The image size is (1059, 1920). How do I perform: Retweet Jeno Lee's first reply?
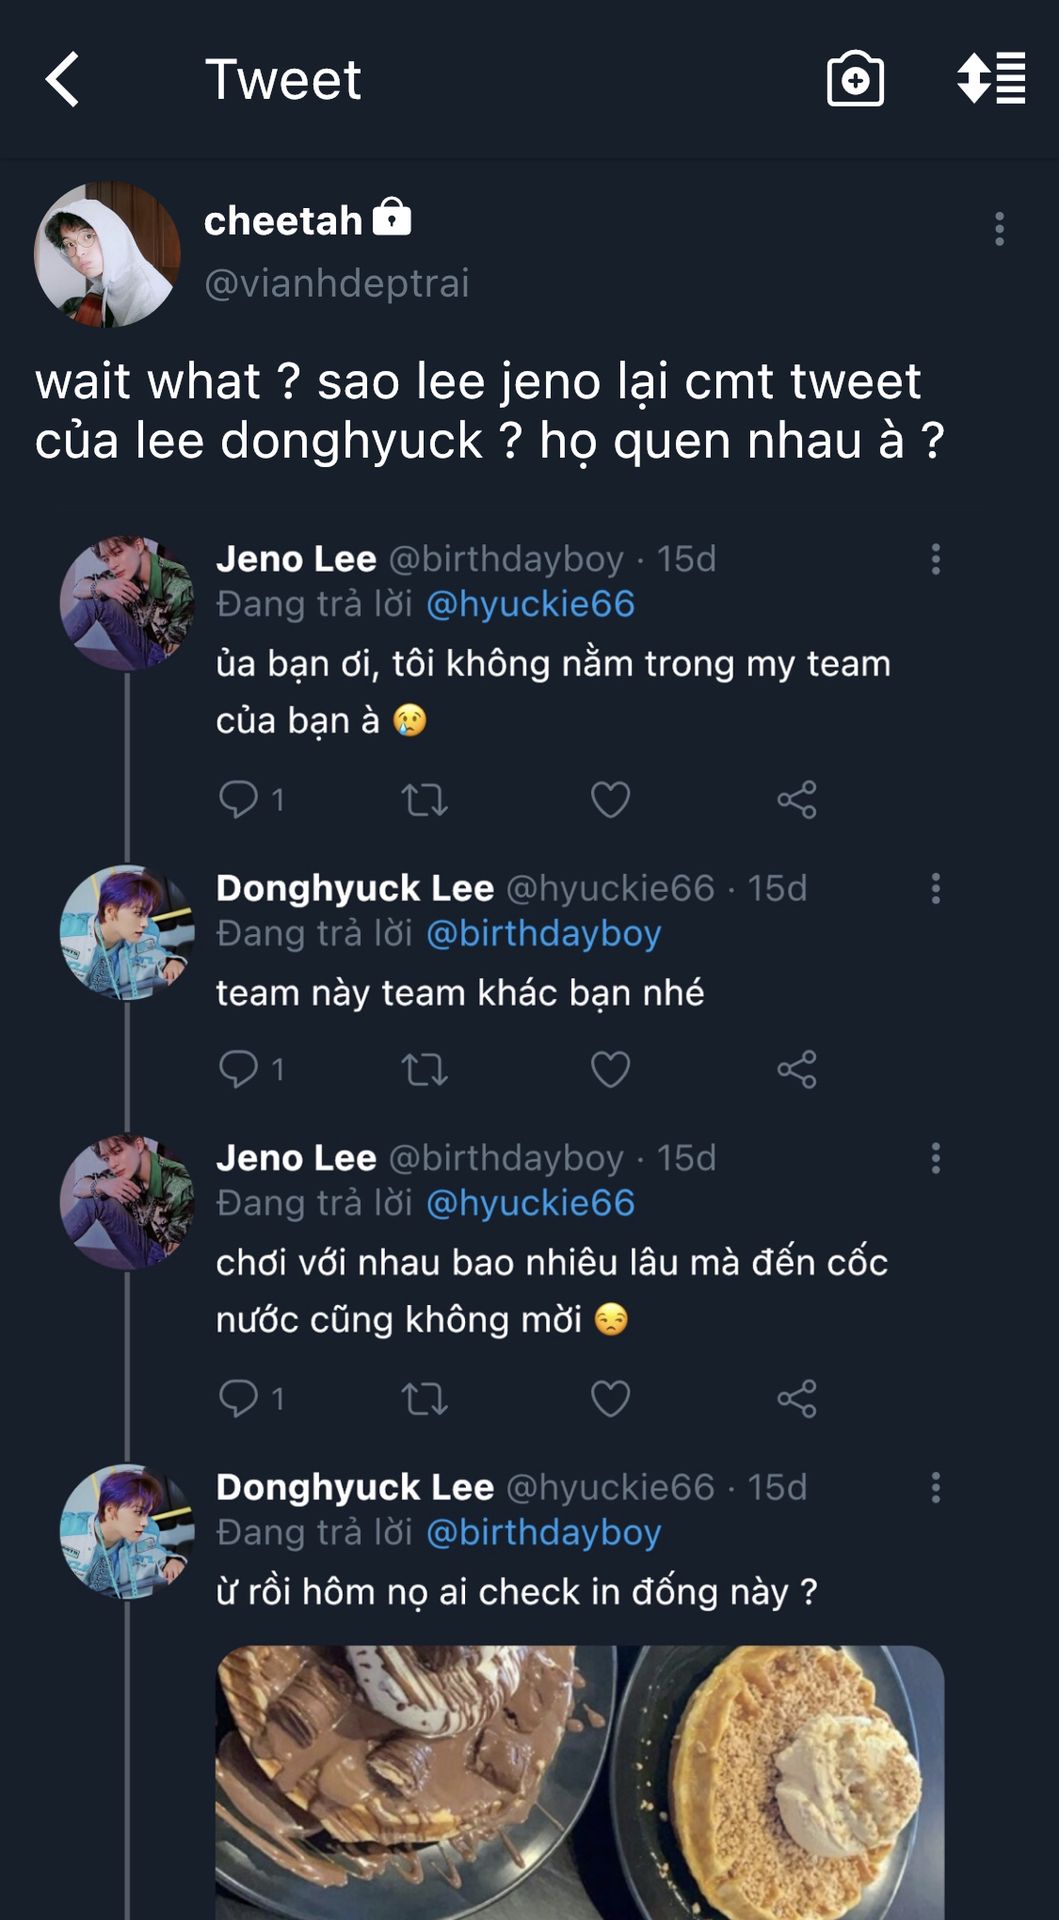pos(424,800)
